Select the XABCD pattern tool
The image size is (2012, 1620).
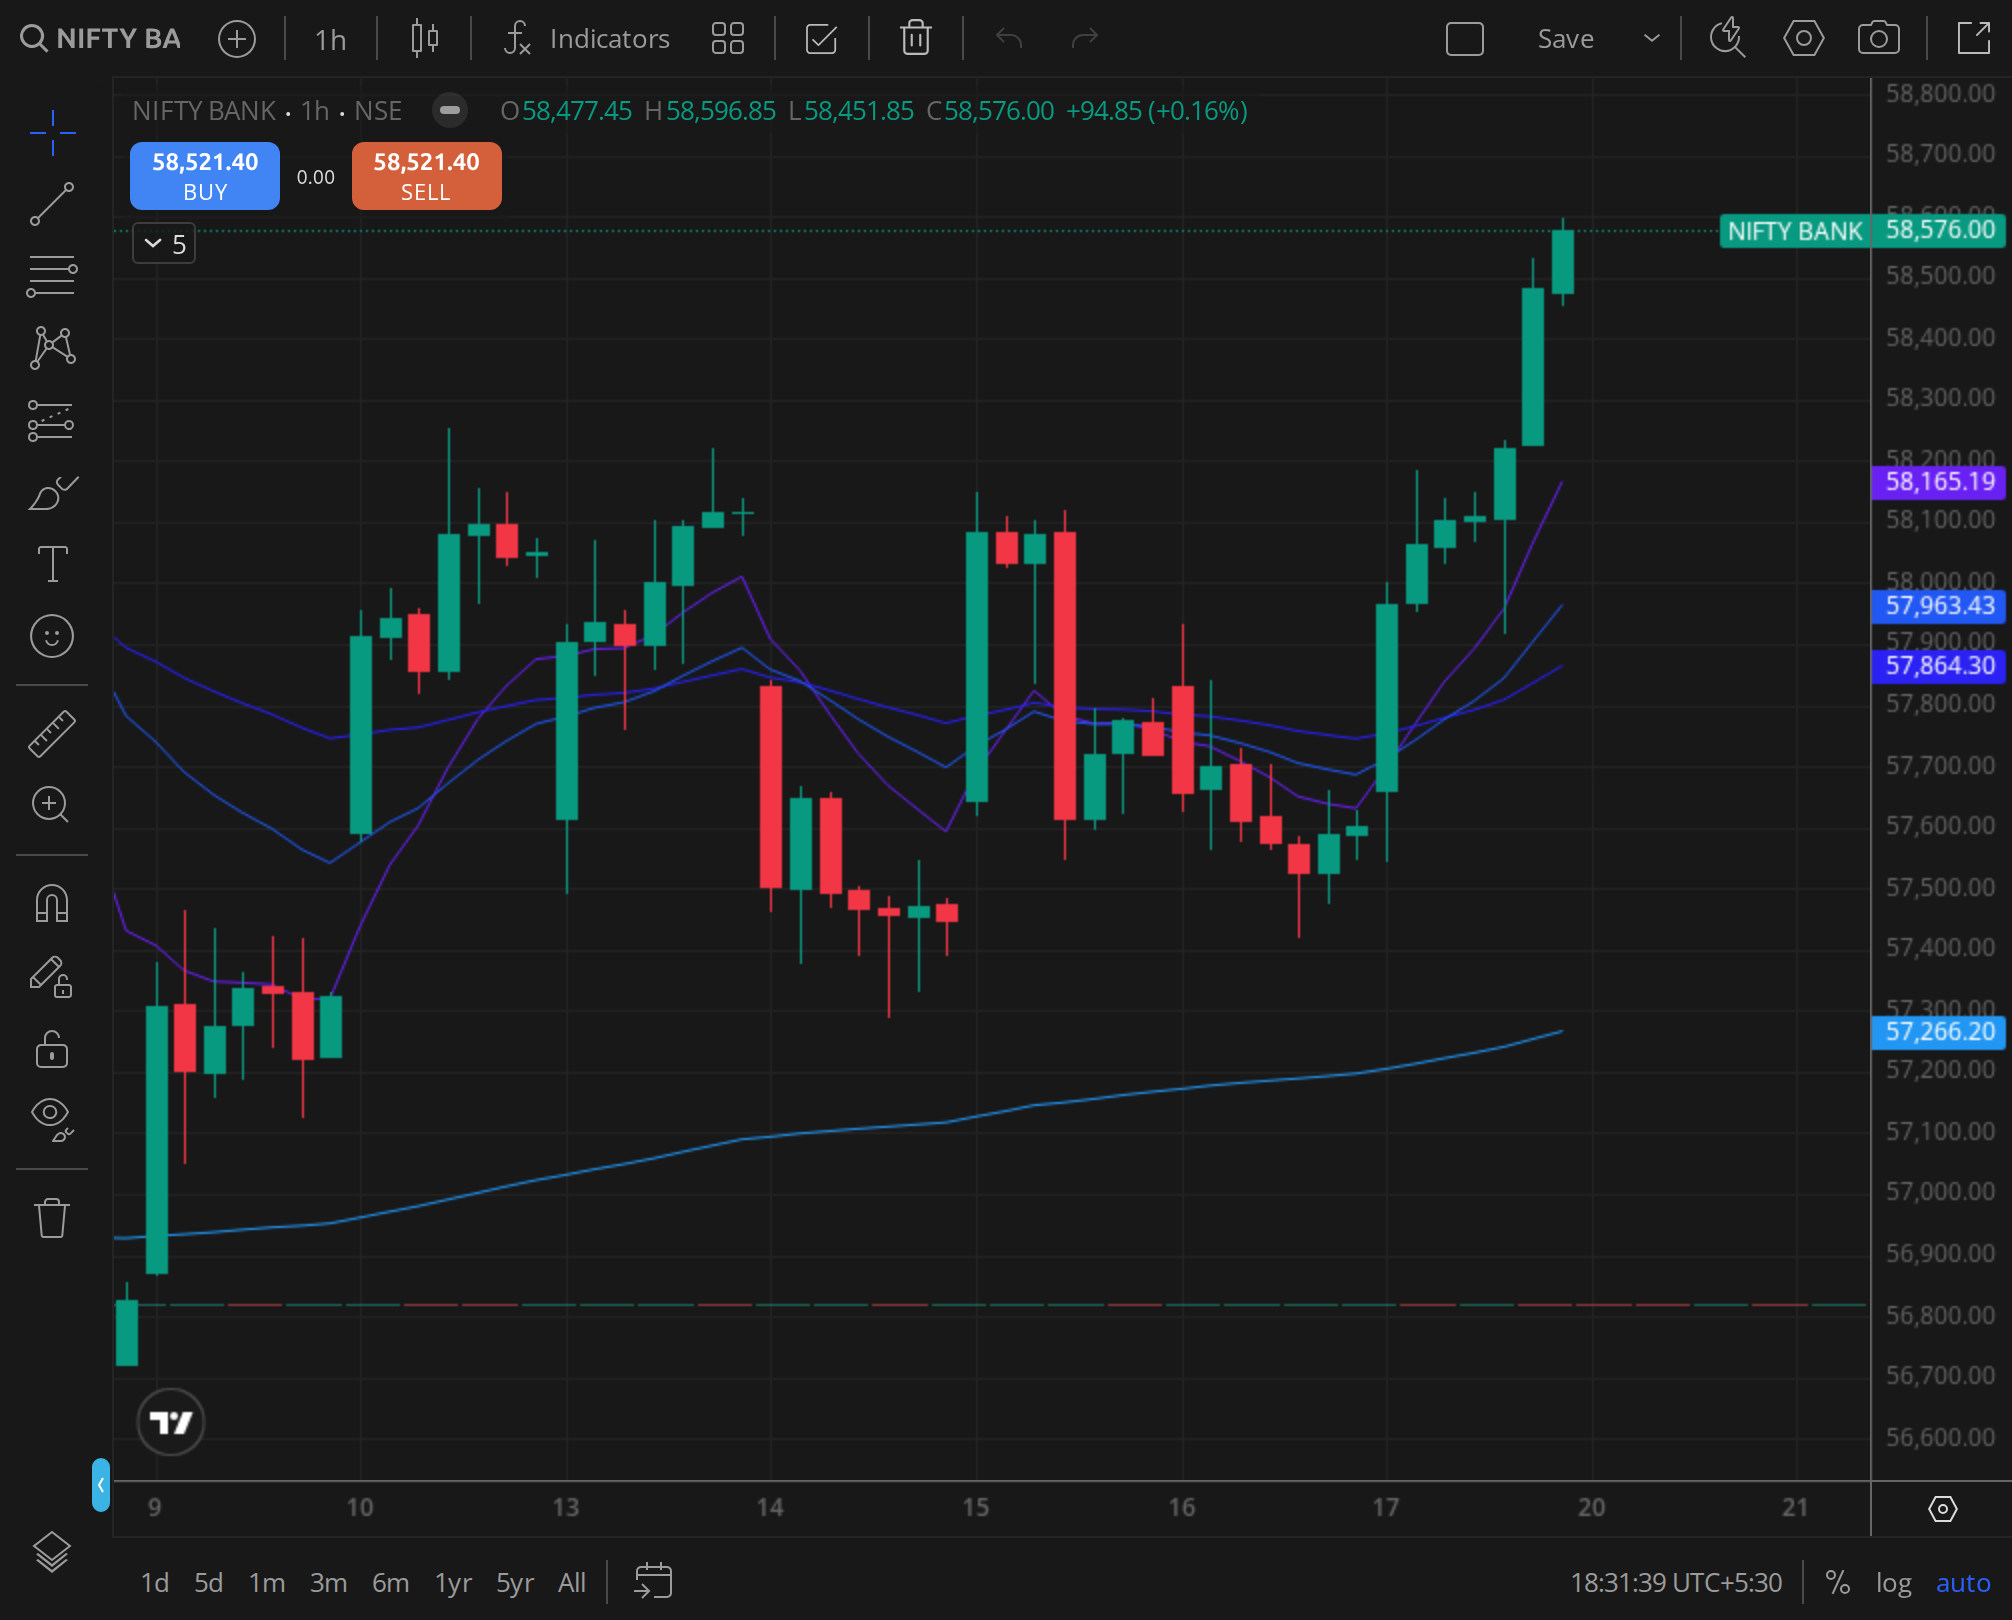(x=52, y=348)
